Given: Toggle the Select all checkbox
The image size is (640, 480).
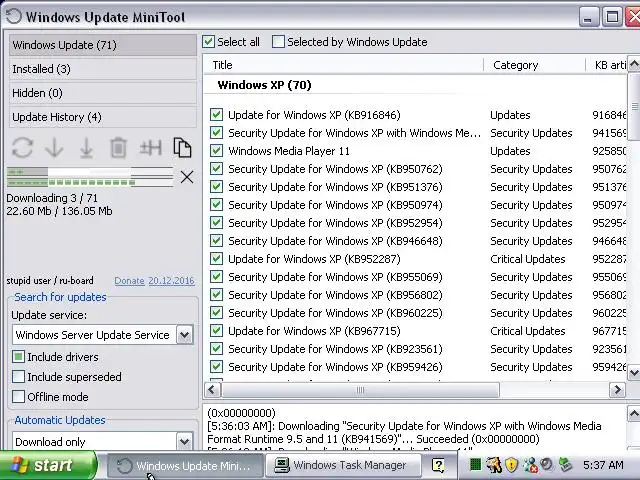Looking at the screenshot, I should [208, 42].
